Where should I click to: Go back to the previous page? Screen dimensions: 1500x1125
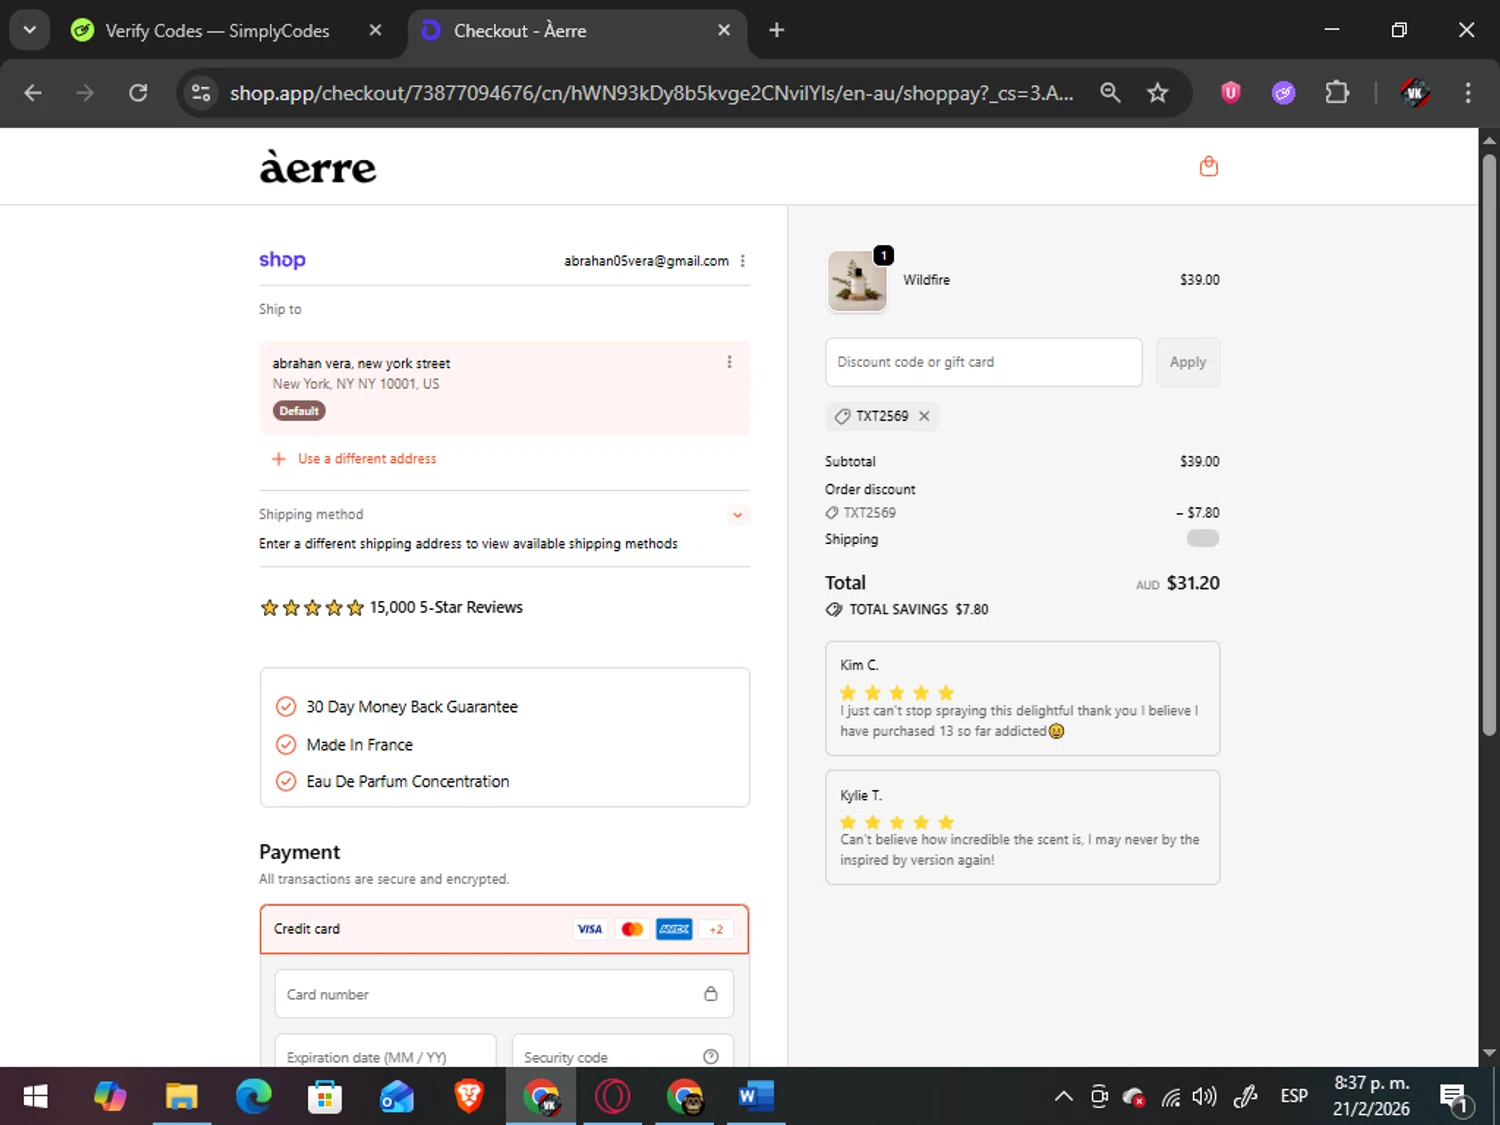[x=33, y=93]
